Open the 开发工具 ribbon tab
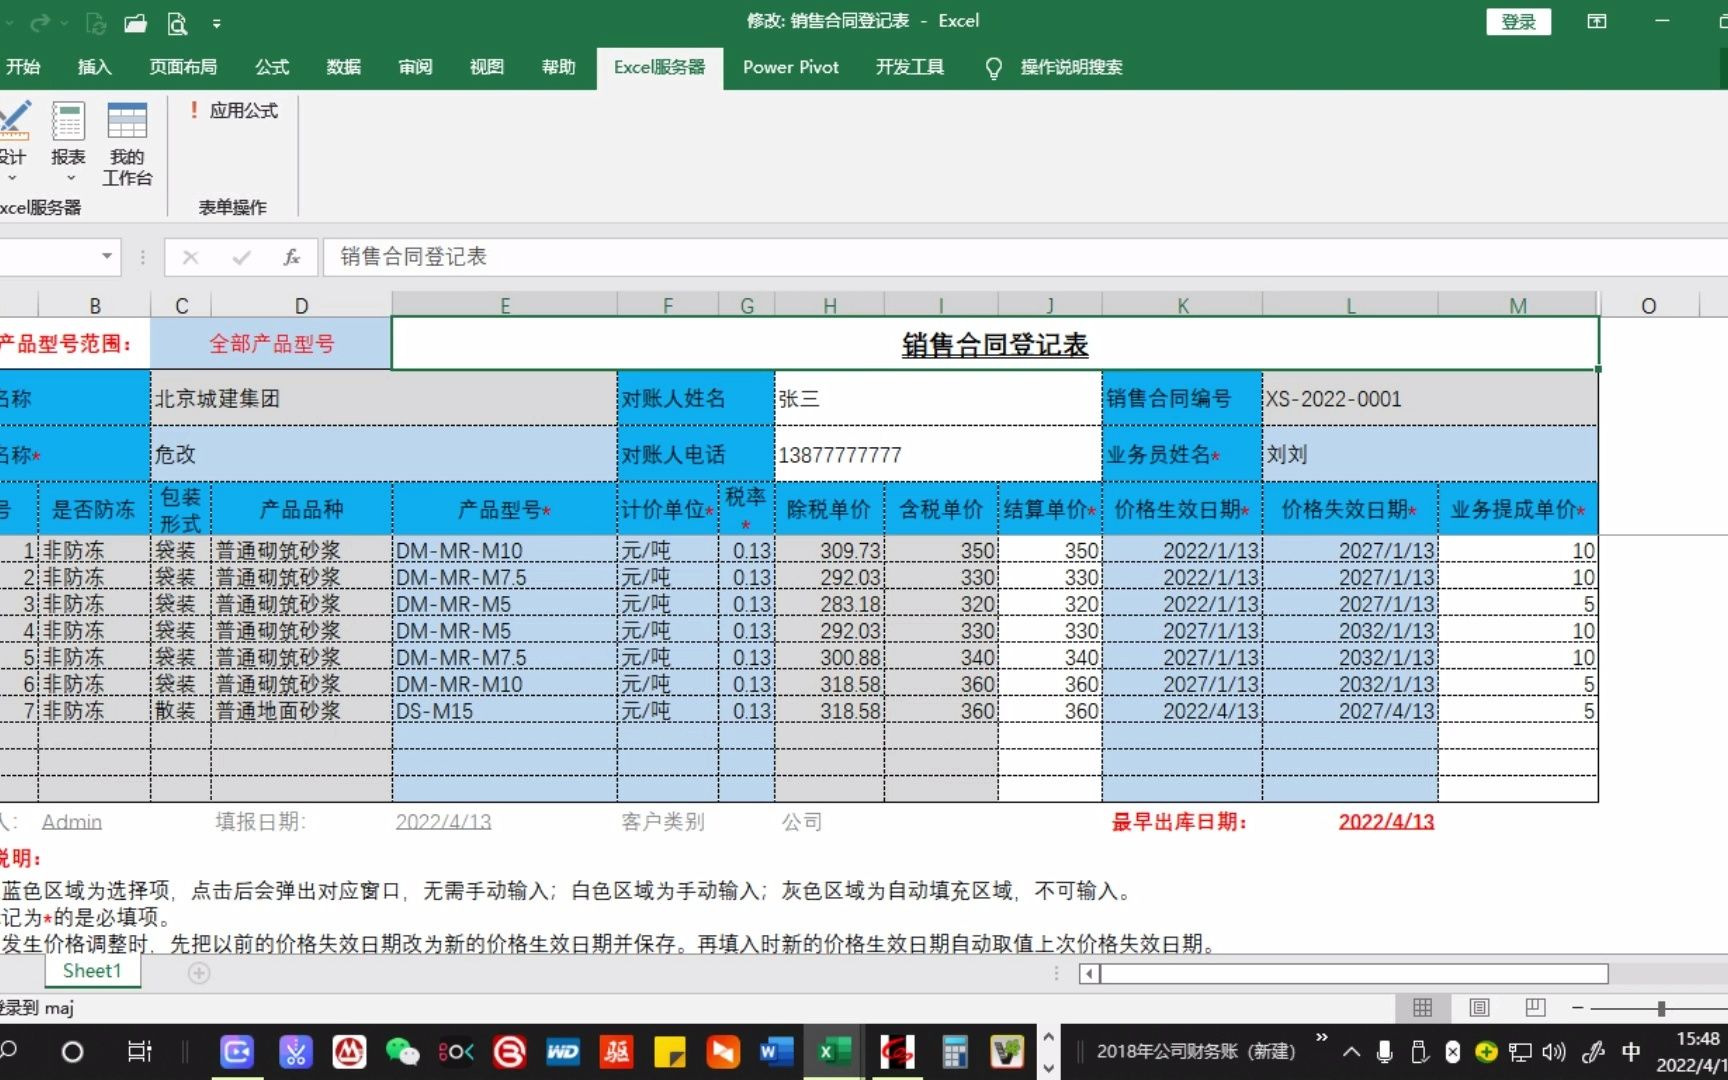The height and width of the screenshot is (1080, 1728). 909,67
